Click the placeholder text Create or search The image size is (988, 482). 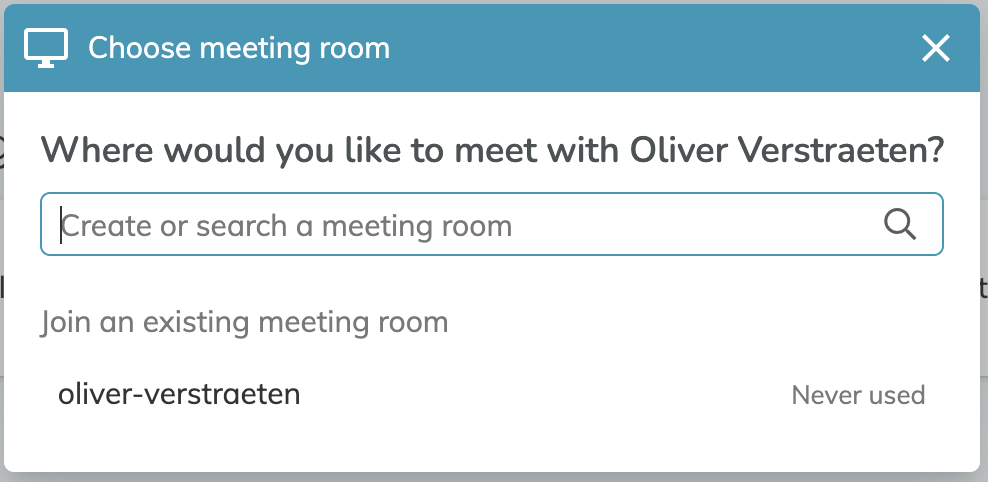[x=175, y=226]
